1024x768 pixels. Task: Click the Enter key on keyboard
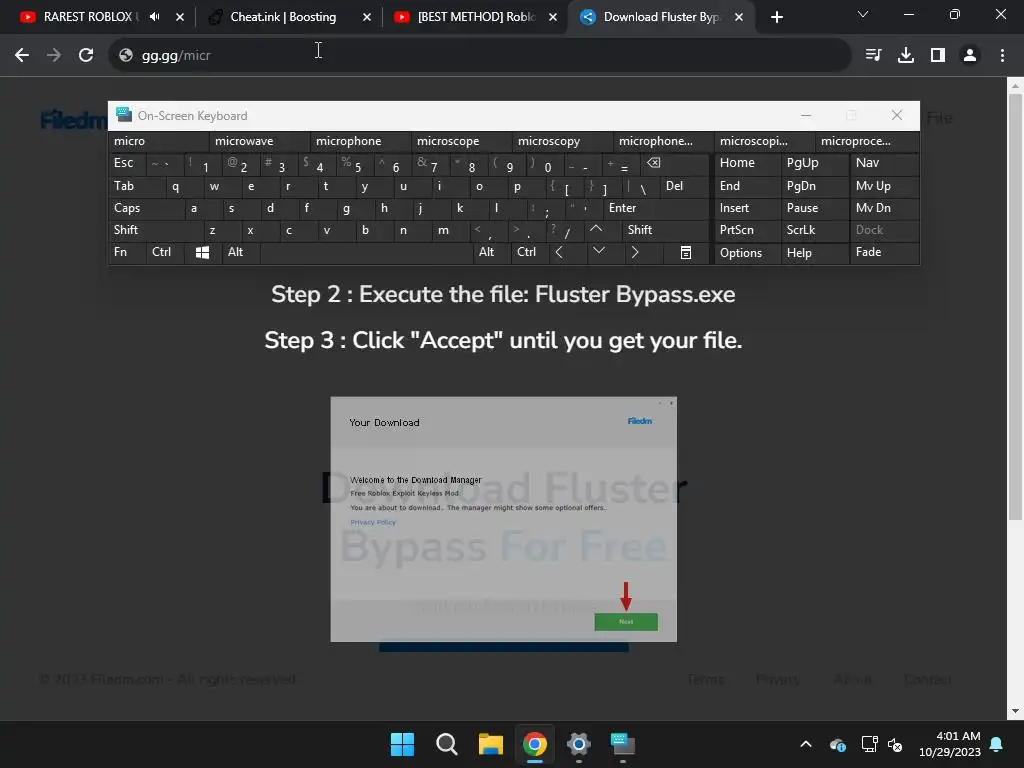[x=656, y=208]
